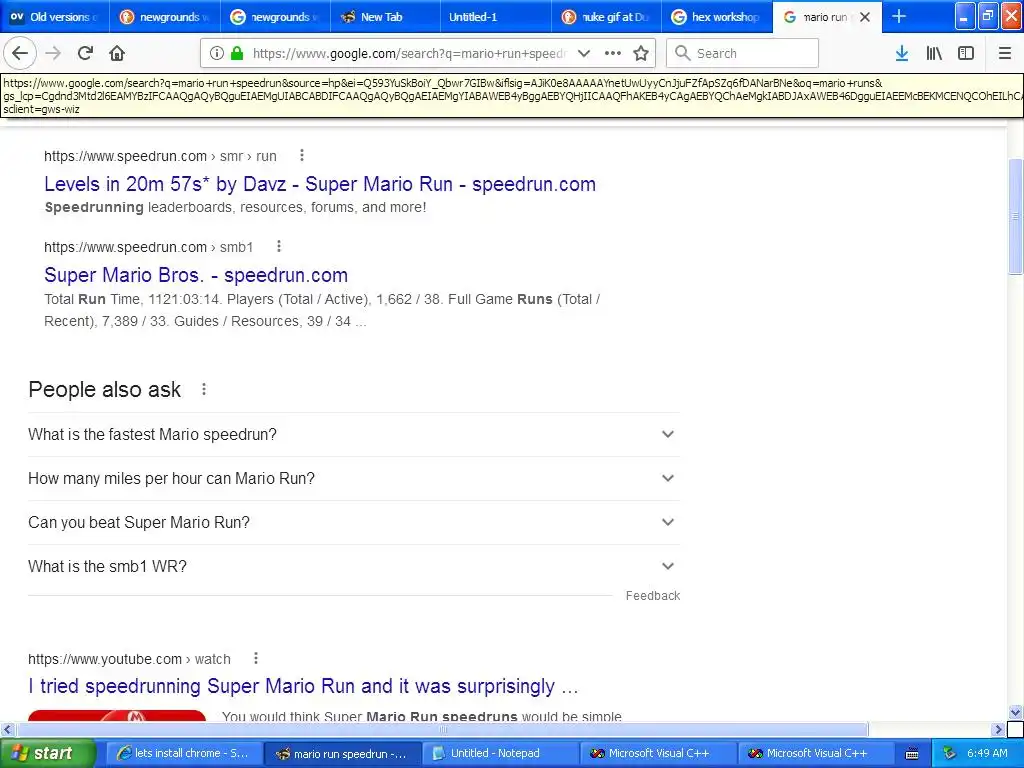Viewport: 1024px width, 768px height.
Task: Open the address bar history dropdown arrow
Action: [x=584, y=54]
